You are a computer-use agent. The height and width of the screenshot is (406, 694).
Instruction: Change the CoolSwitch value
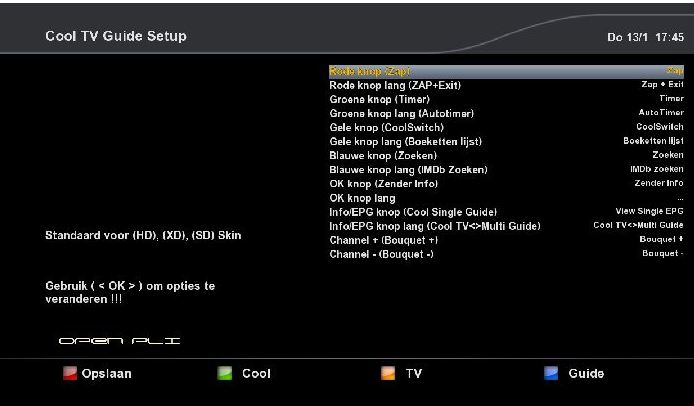(660, 127)
